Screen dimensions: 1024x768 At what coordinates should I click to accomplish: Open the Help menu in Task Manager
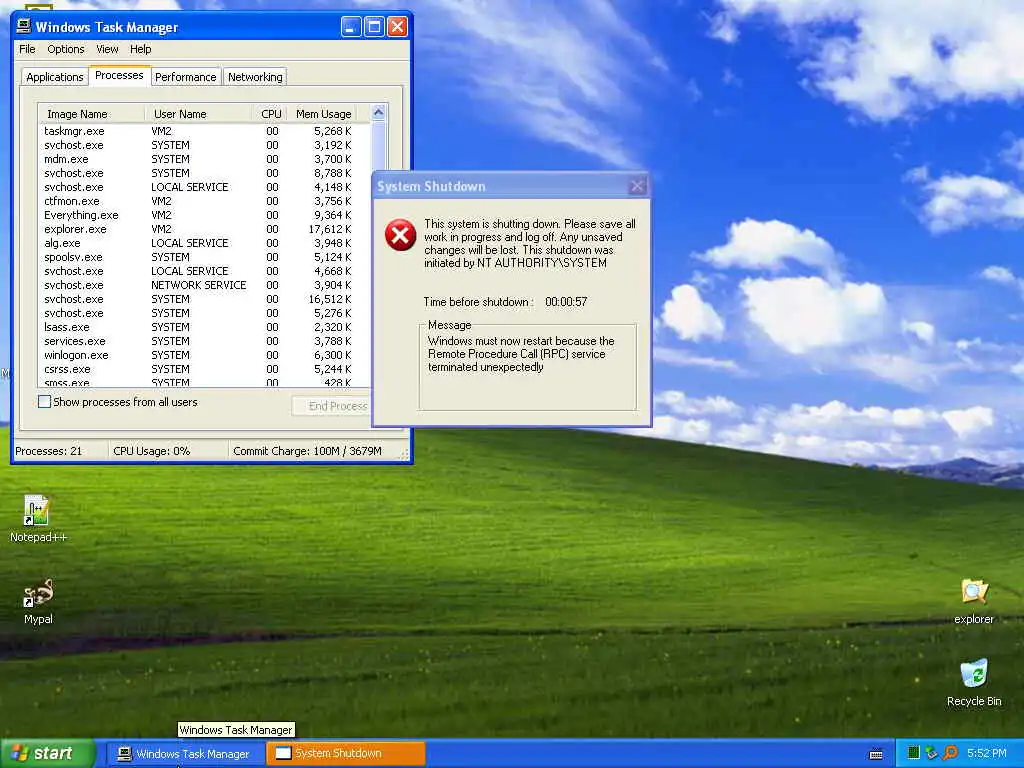click(x=140, y=49)
